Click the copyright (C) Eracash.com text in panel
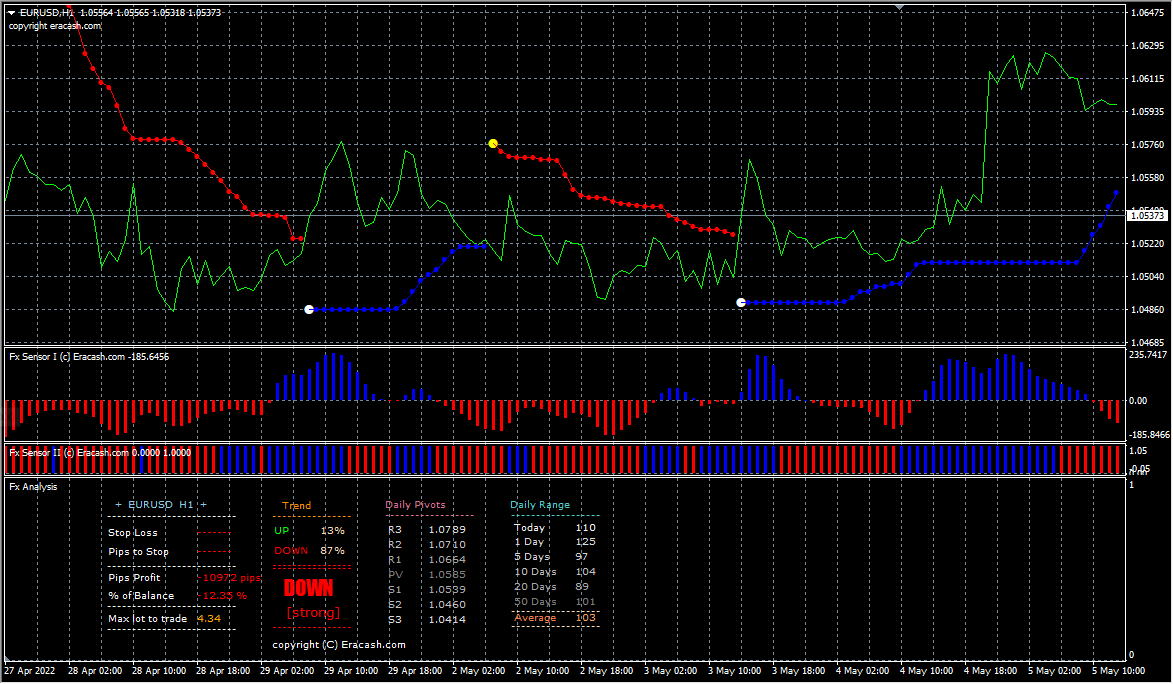 pos(339,645)
